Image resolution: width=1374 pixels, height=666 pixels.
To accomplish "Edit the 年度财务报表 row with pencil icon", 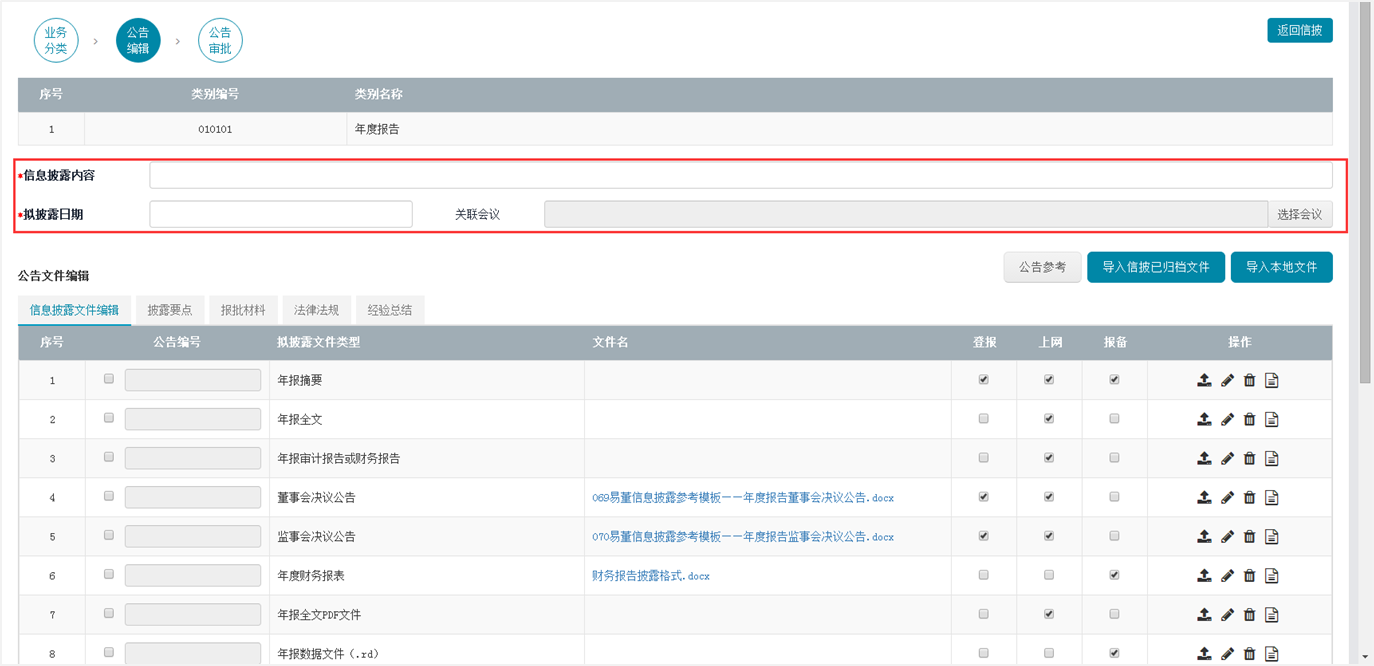I will (1227, 575).
